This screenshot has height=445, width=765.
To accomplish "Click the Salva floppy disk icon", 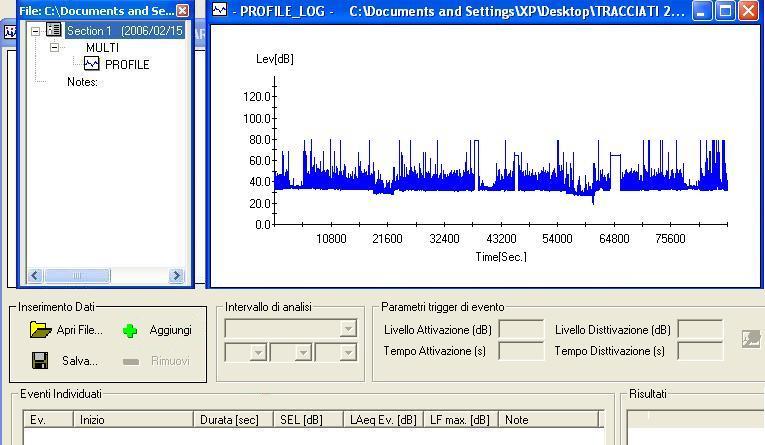I will pyautogui.click(x=40, y=361).
